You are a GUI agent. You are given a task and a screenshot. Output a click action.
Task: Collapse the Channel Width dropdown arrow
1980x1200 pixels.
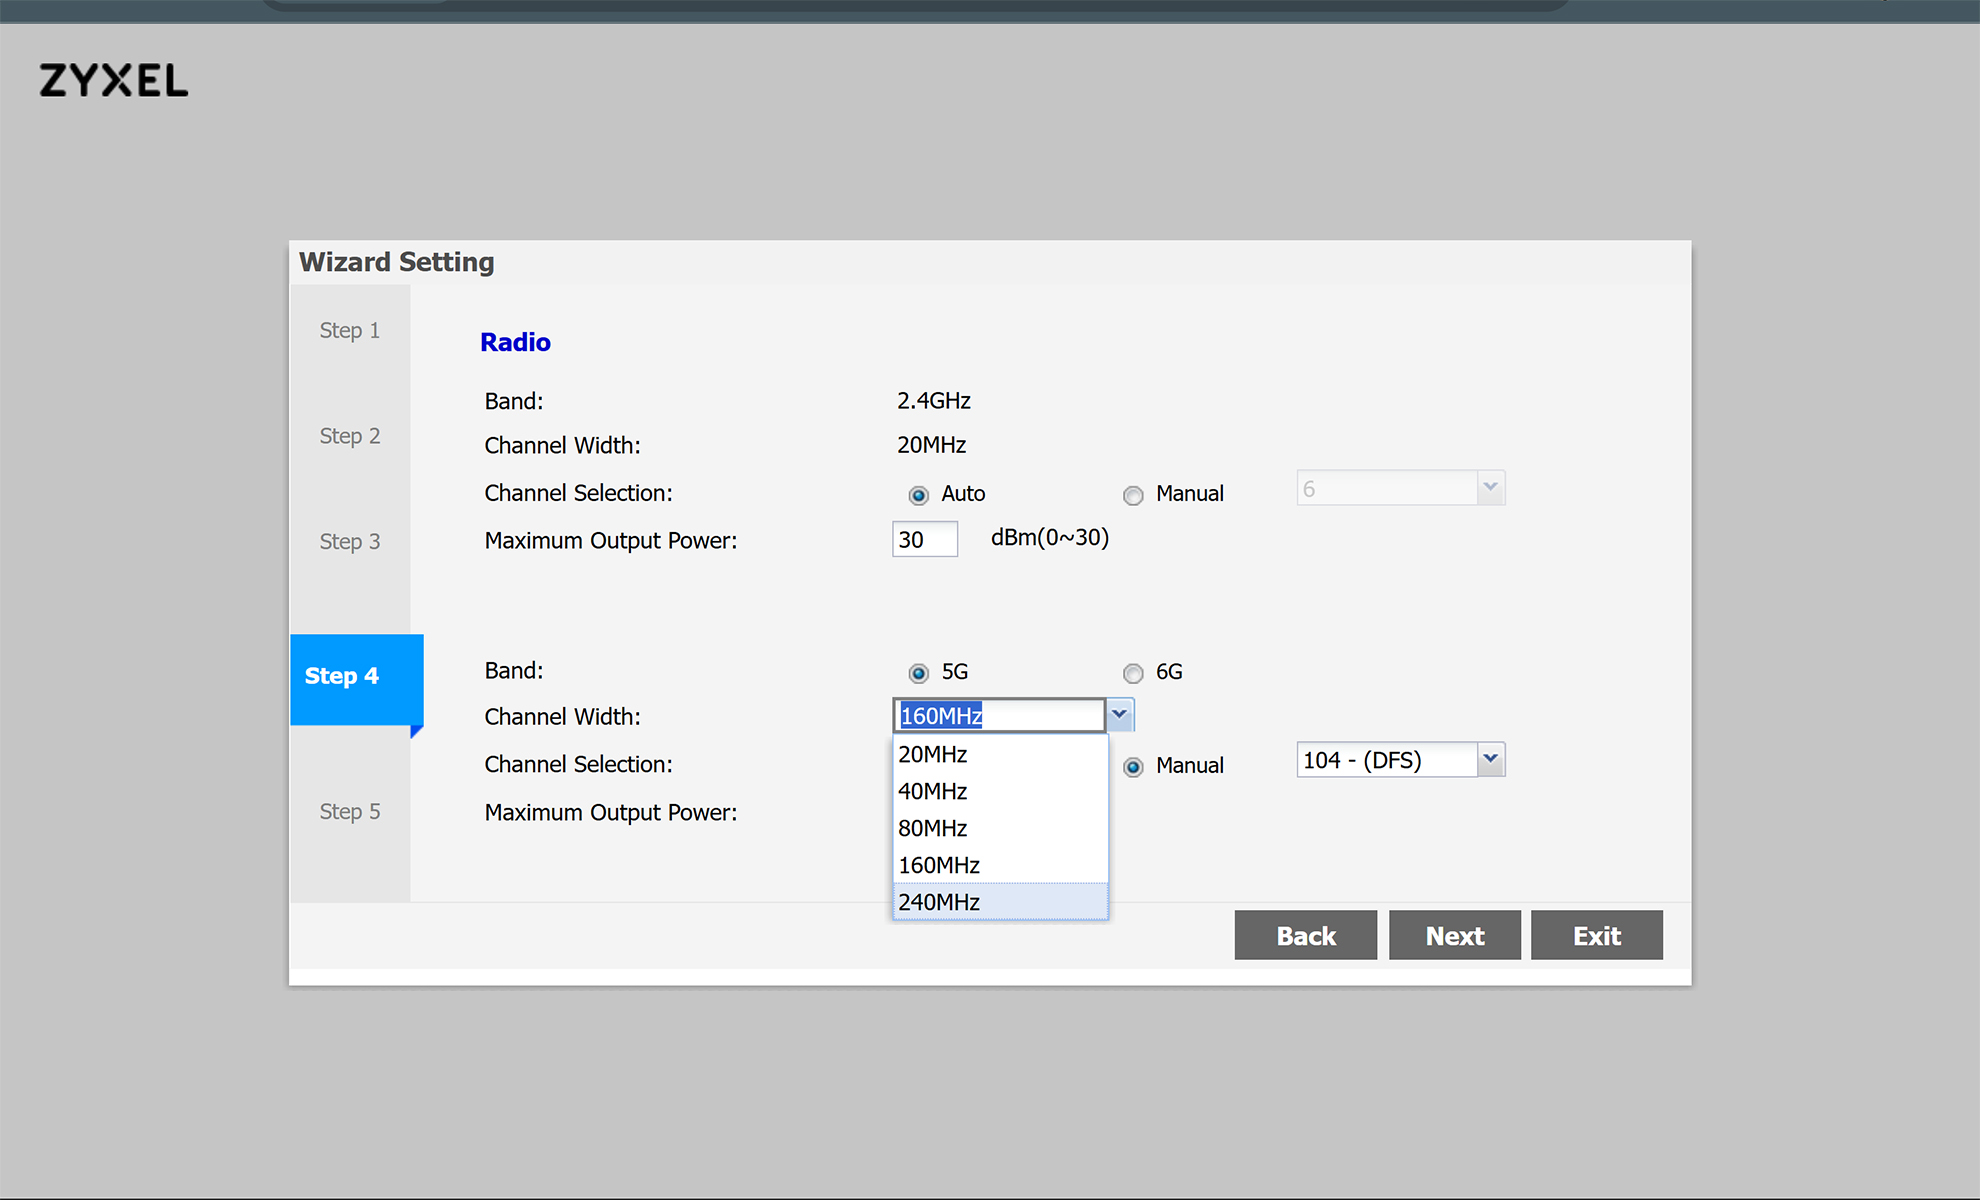point(1119,715)
